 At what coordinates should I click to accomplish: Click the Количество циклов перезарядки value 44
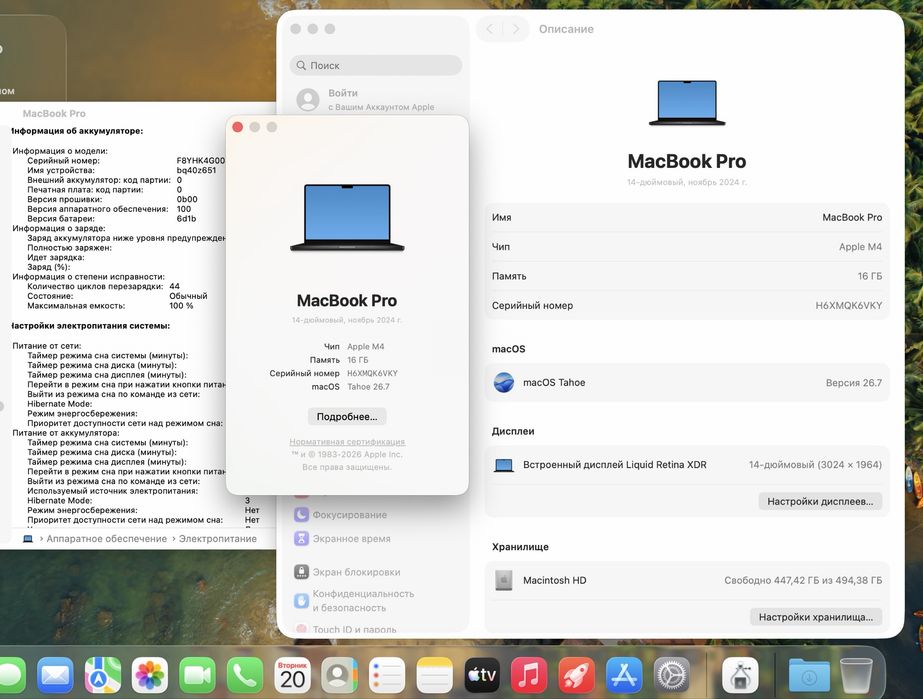click(x=174, y=286)
